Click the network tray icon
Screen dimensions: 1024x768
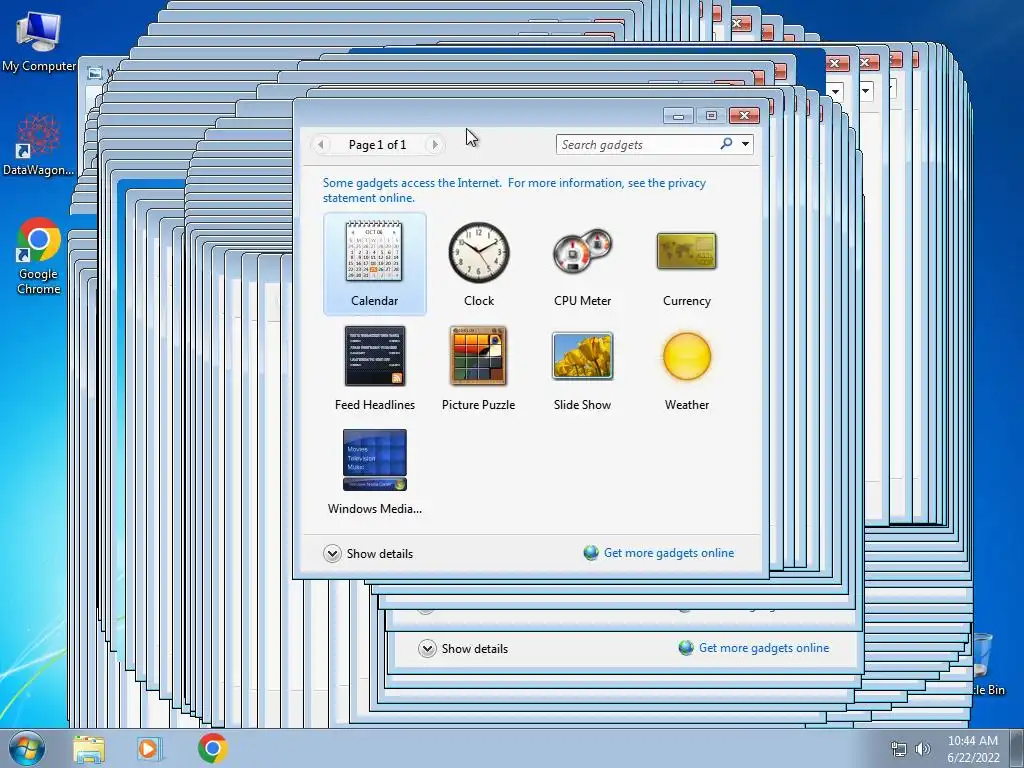899,749
